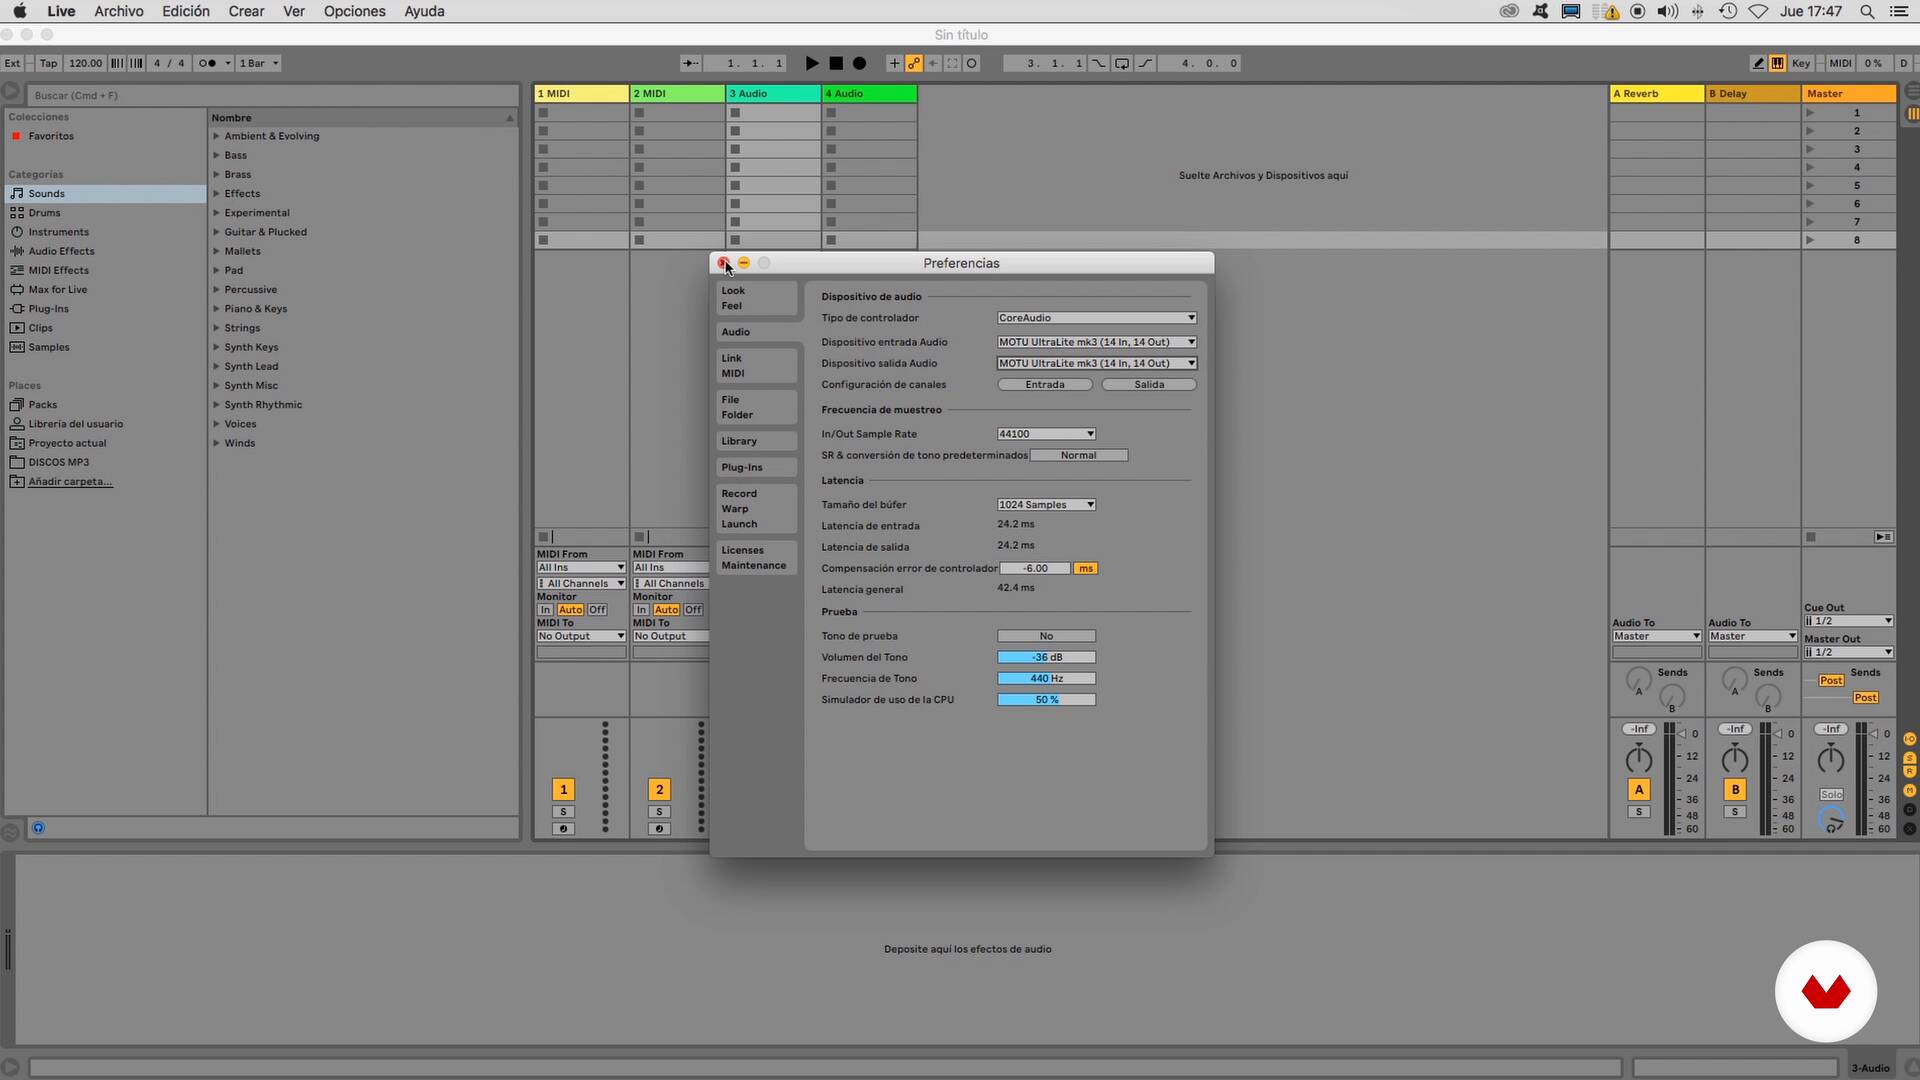Enable MIDI Map Mode switch
Viewport: 1920px width, 1080px height.
1840,63
